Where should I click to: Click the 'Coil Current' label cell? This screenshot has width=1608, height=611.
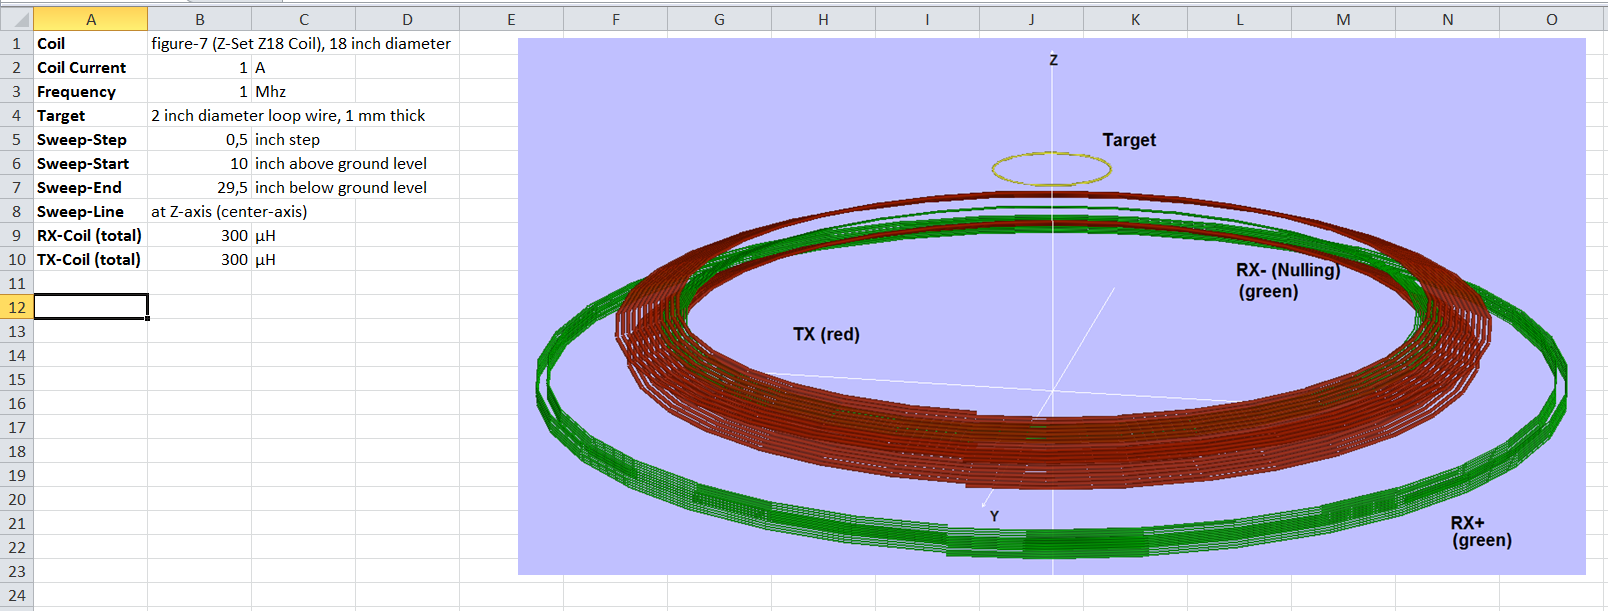click(91, 67)
